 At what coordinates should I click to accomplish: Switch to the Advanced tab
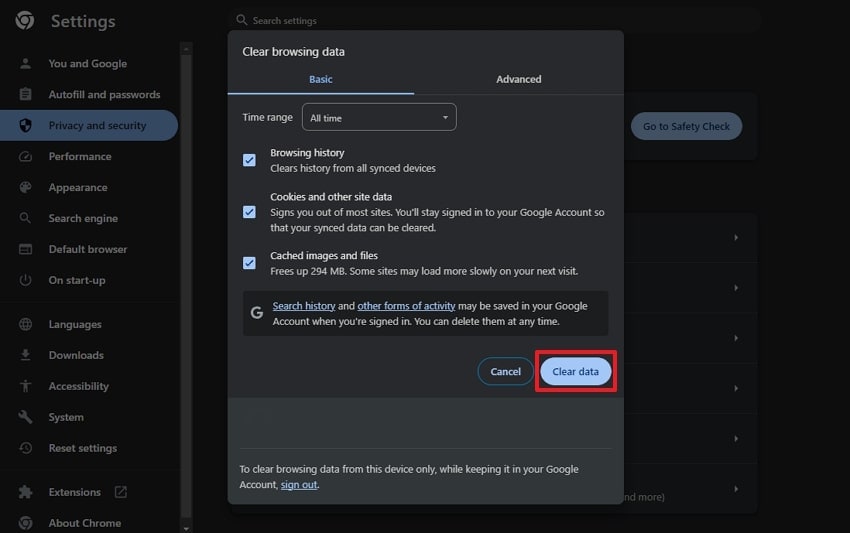point(519,80)
